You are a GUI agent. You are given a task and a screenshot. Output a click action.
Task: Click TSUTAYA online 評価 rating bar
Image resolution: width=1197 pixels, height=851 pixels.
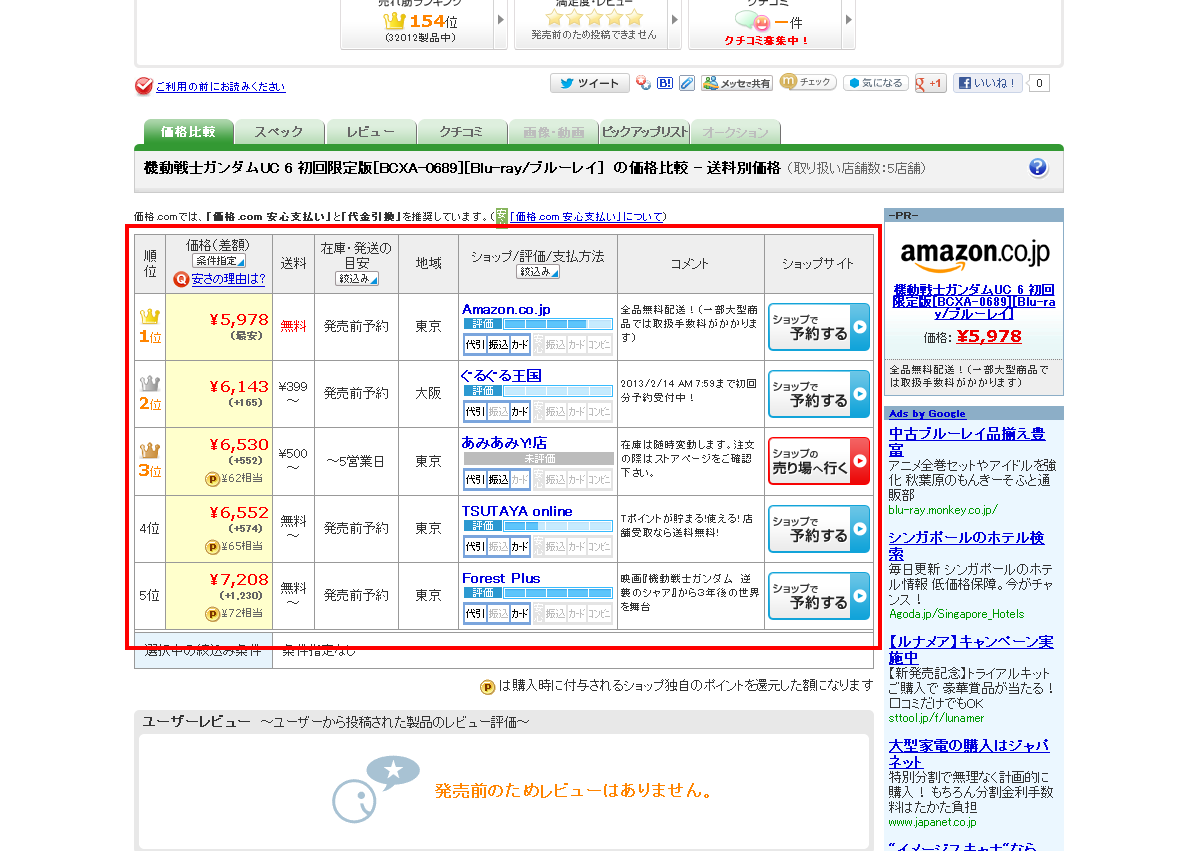click(x=538, y=526)
